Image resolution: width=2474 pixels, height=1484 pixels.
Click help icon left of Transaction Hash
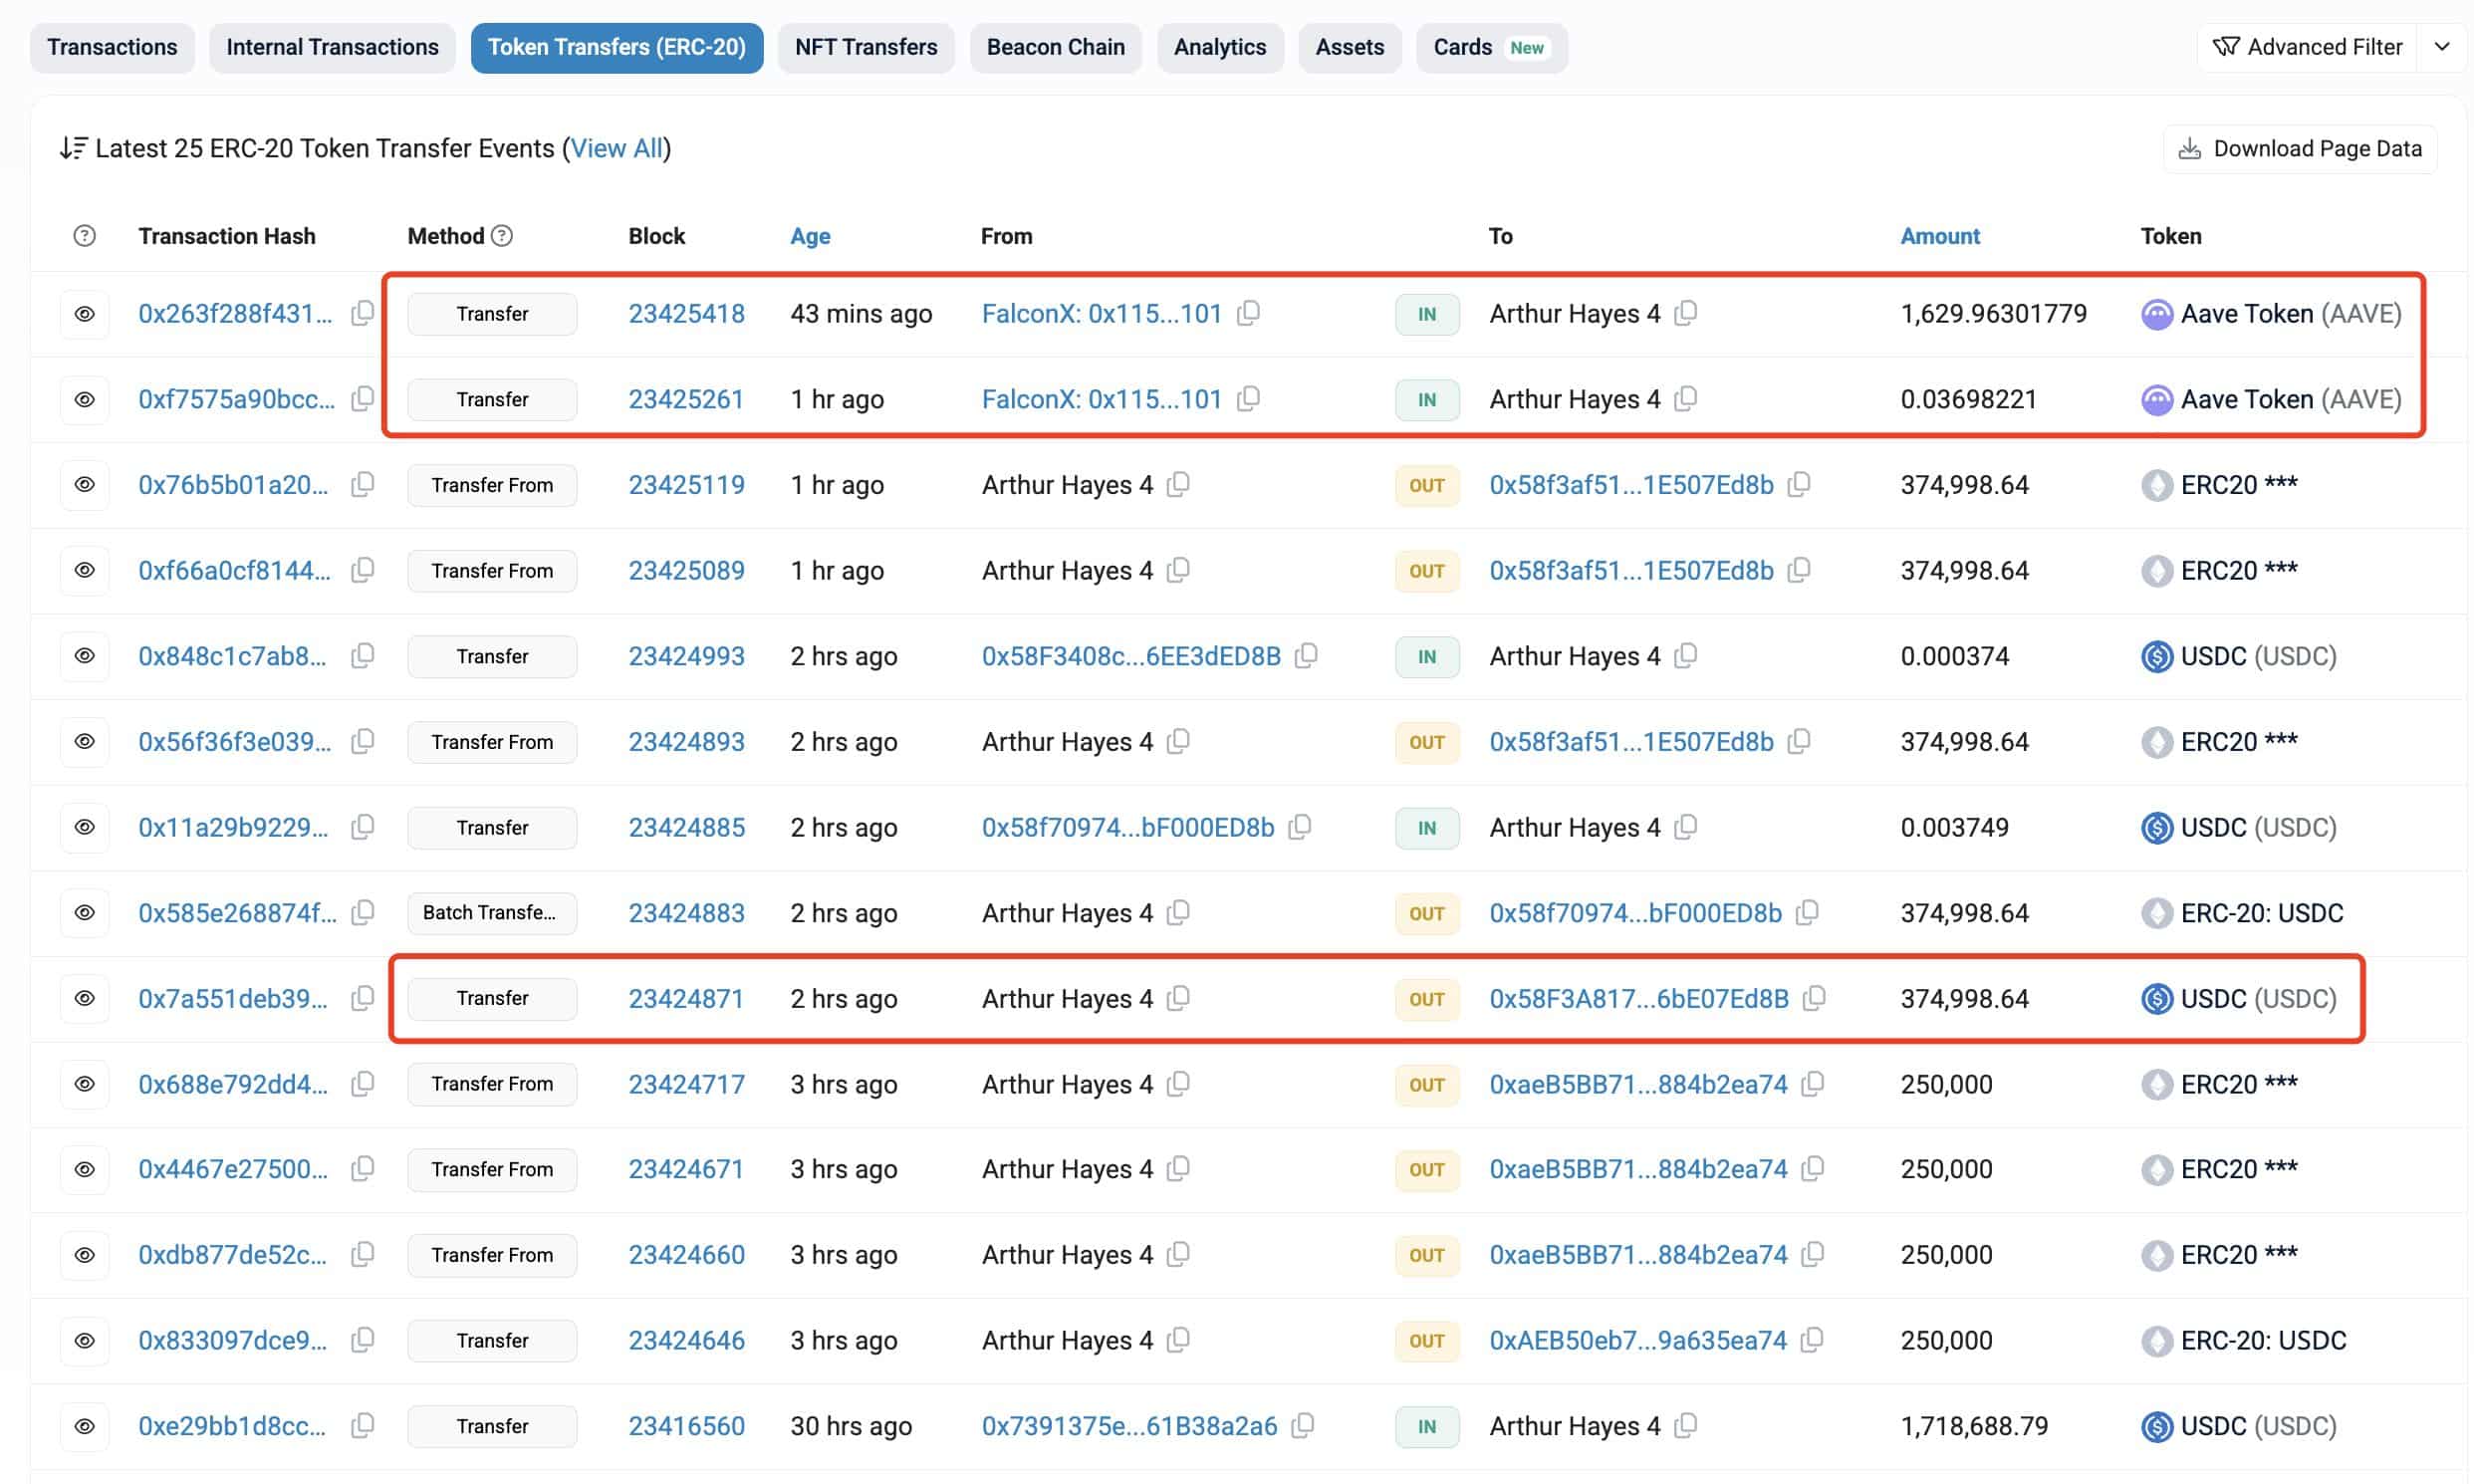click(x=85, y=236)
